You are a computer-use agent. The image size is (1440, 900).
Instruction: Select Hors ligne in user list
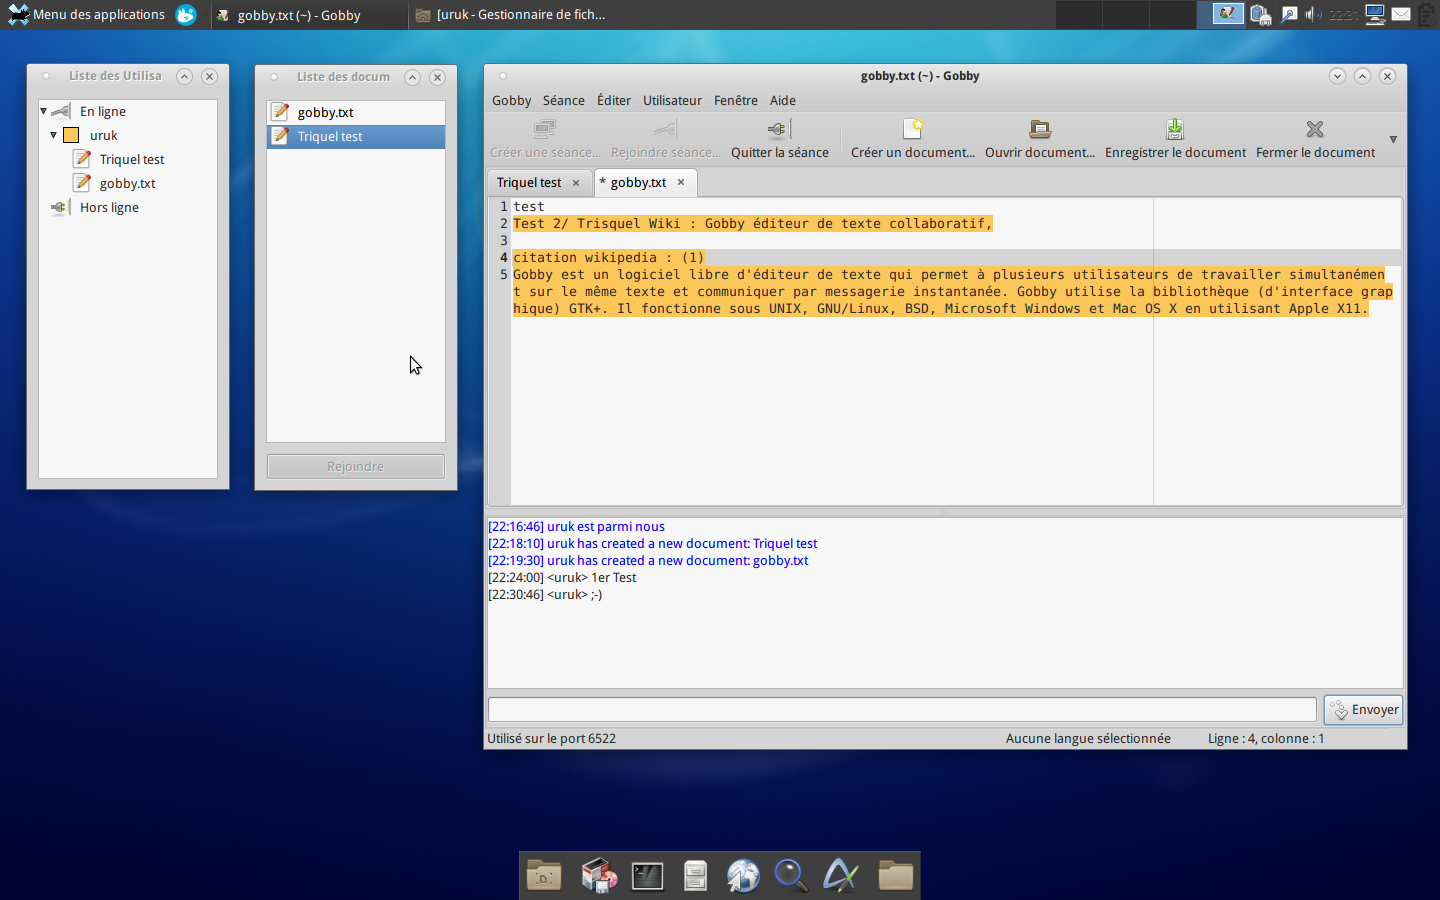pos(109,207)
